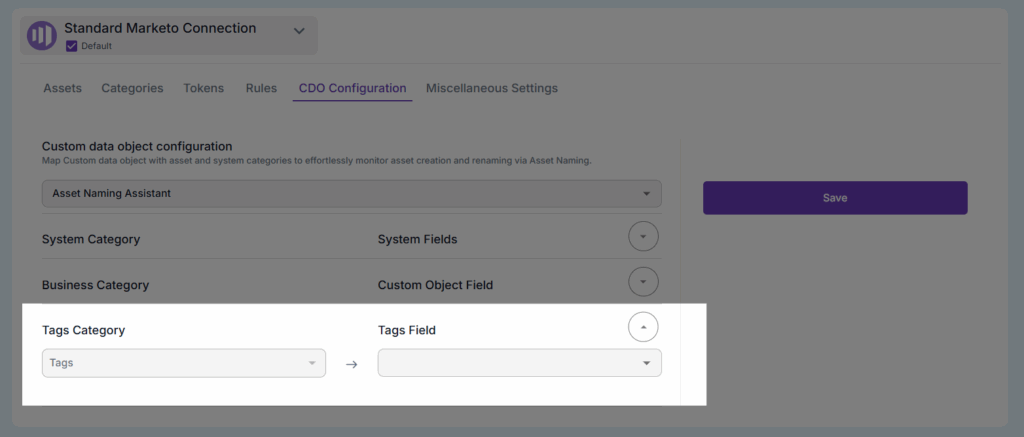Screen dimensions: 1024x437
Task: Select the CDO Configuration tab
Action: [x=353, y=88]
